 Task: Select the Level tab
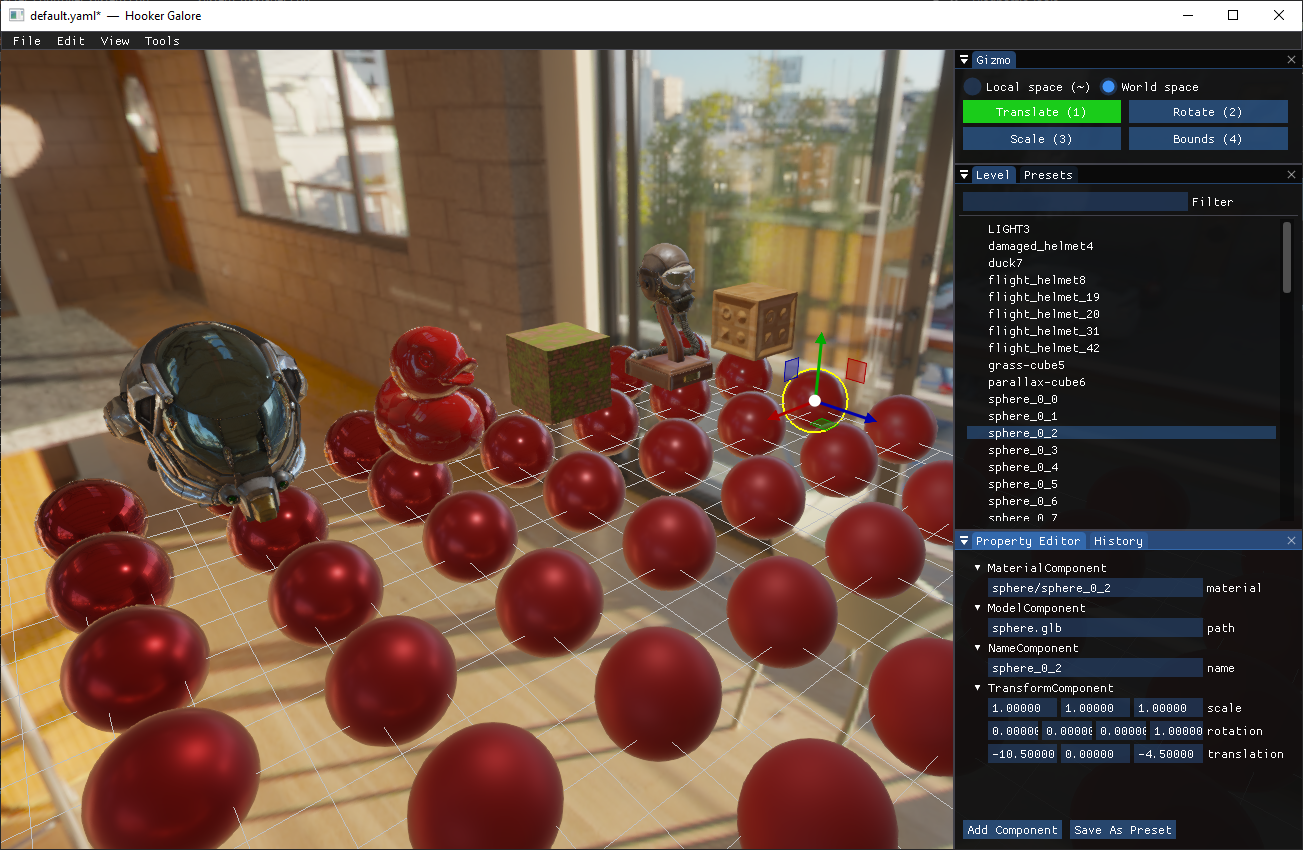(993, 175)
